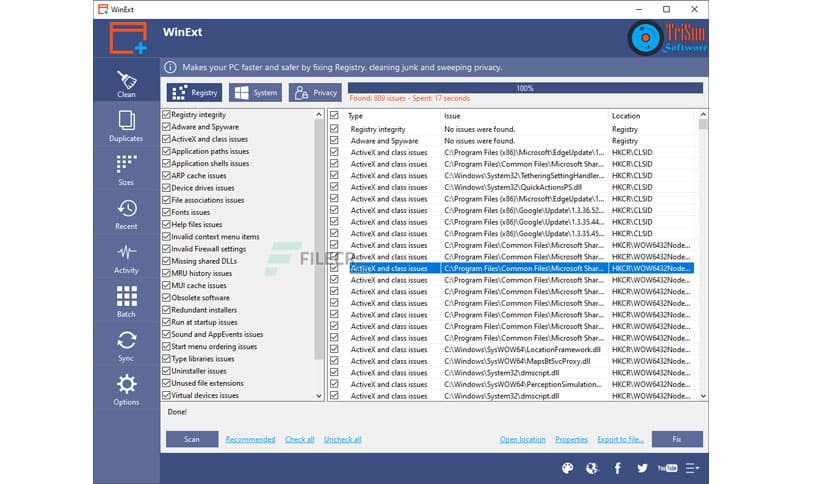Switch to the System tab

click(x=256, y=92)
